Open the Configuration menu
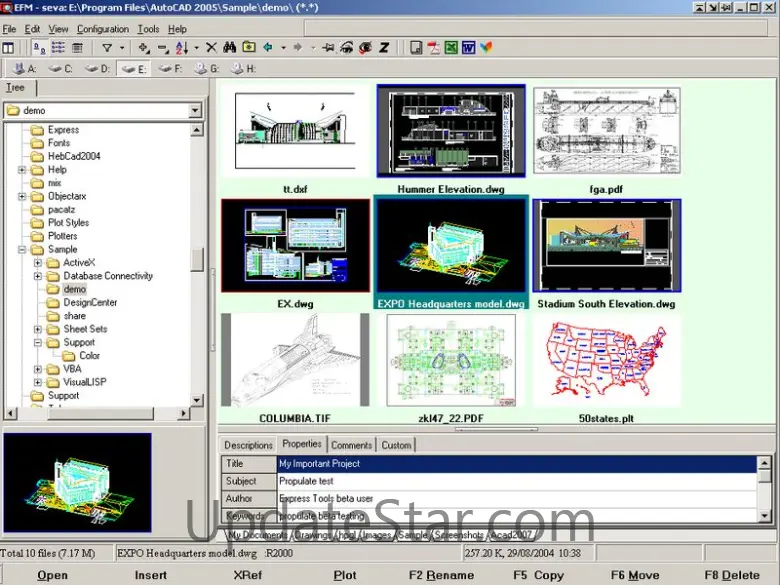This screenshot has width=780, height=585. (103, 29)
